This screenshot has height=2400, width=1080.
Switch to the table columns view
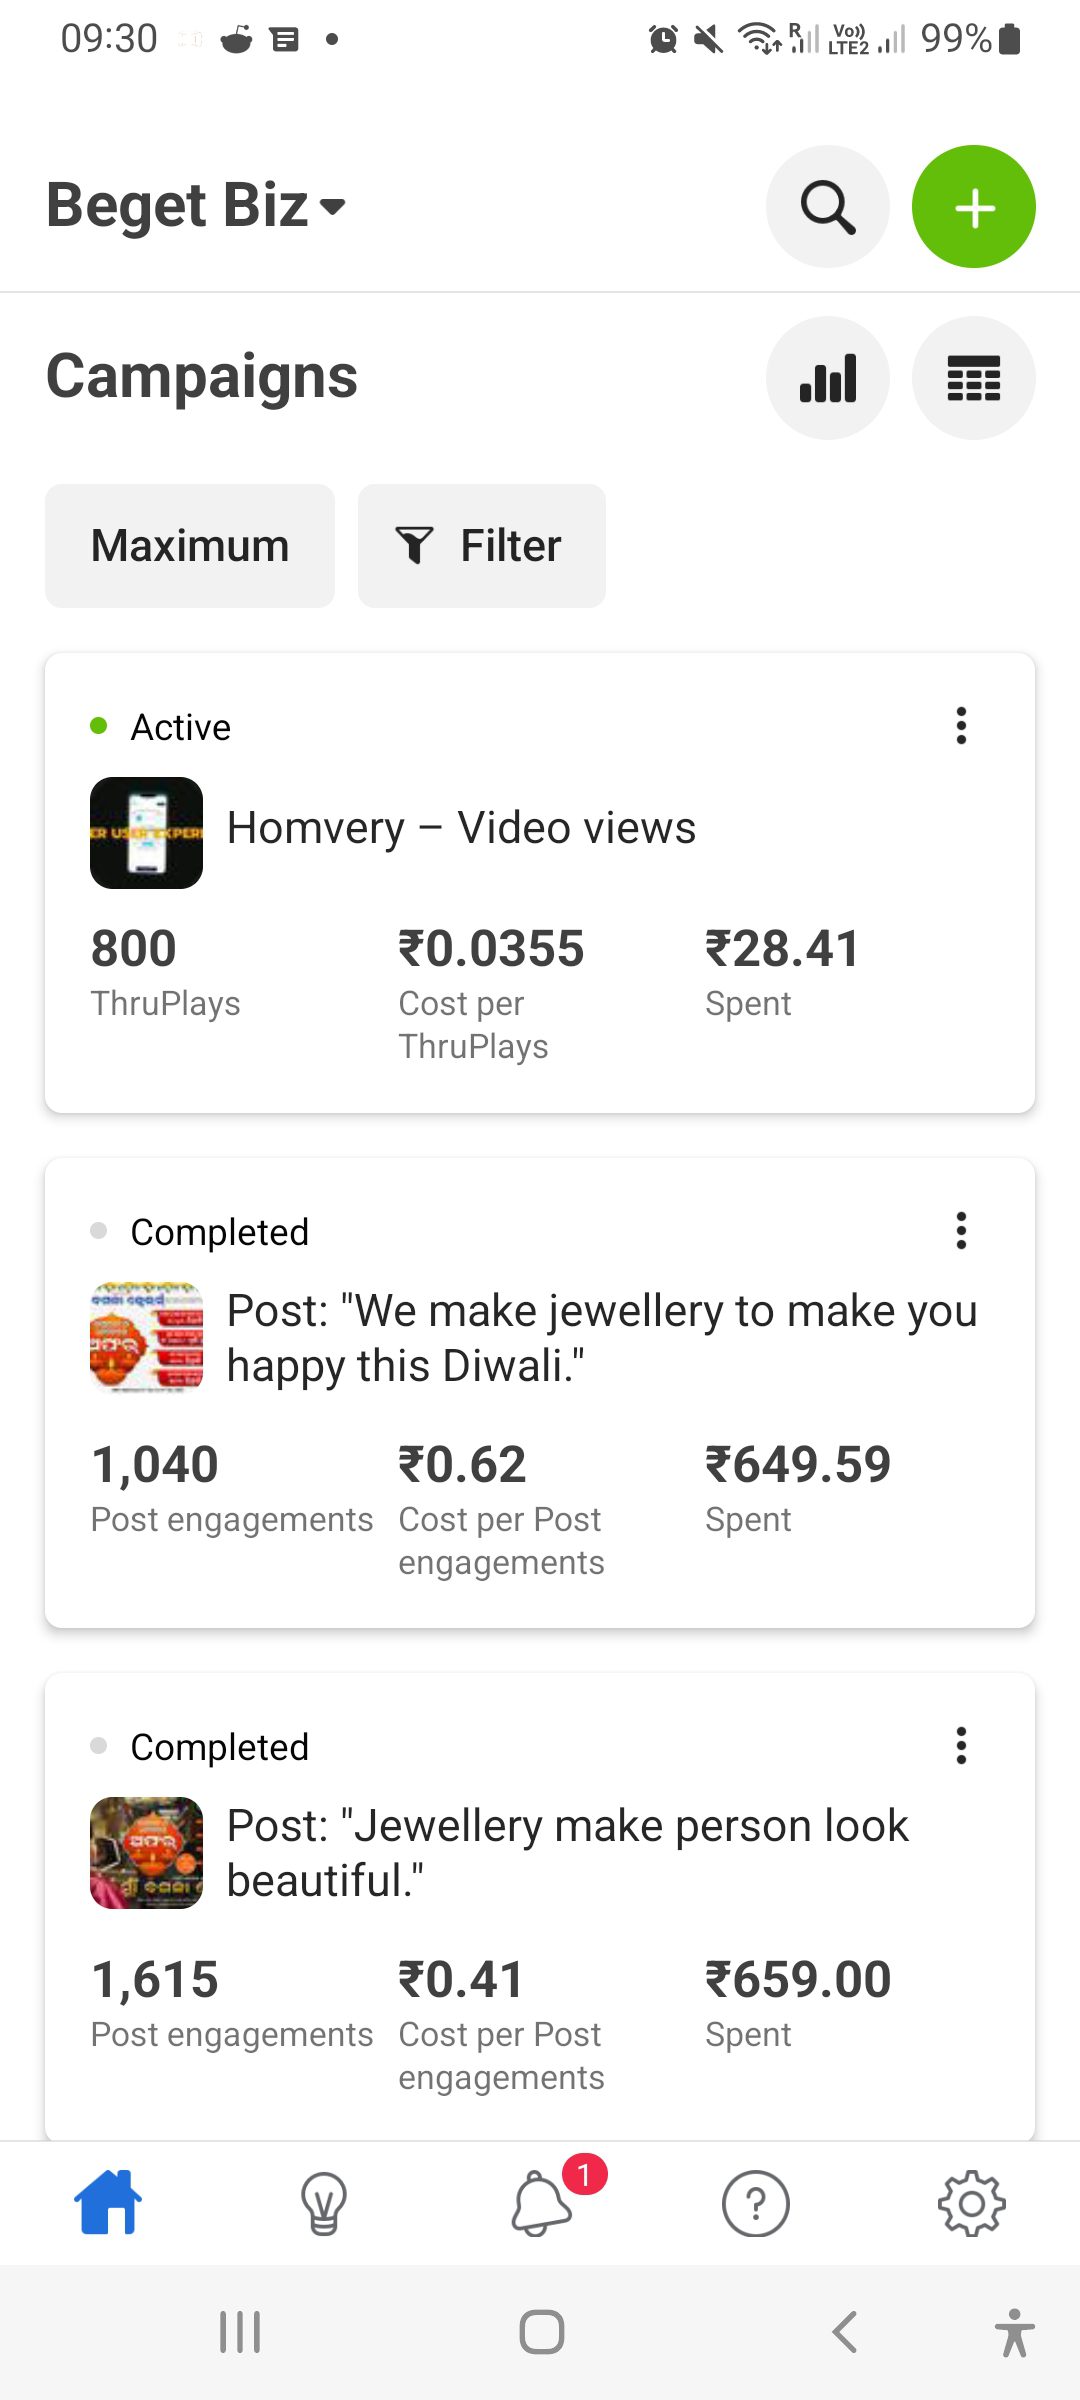coord(973,378)
